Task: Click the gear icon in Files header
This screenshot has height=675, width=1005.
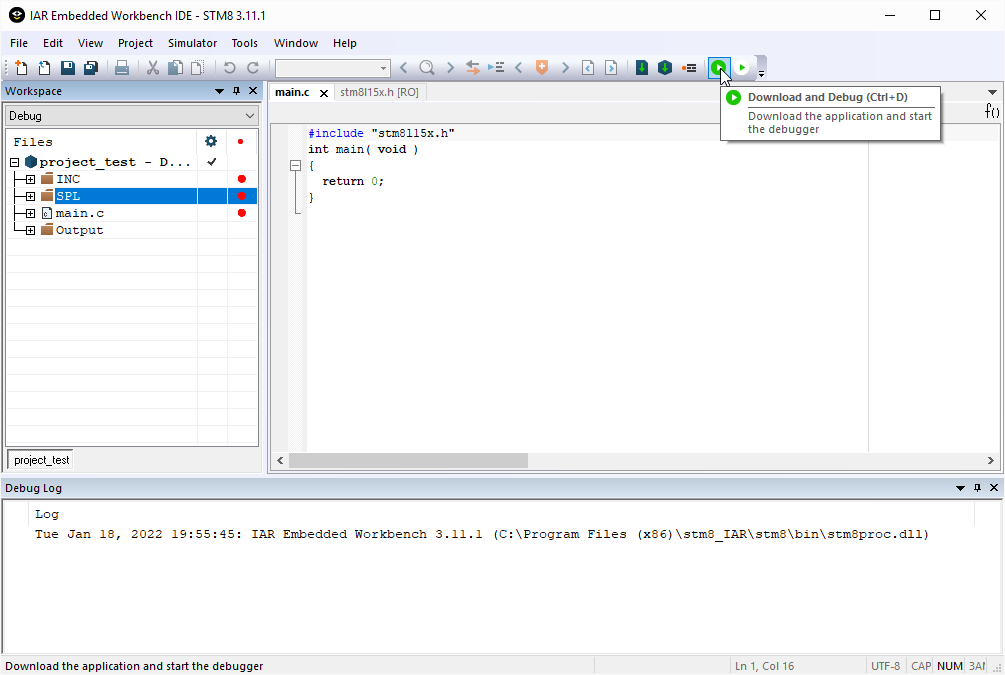Action: [211, 141]
